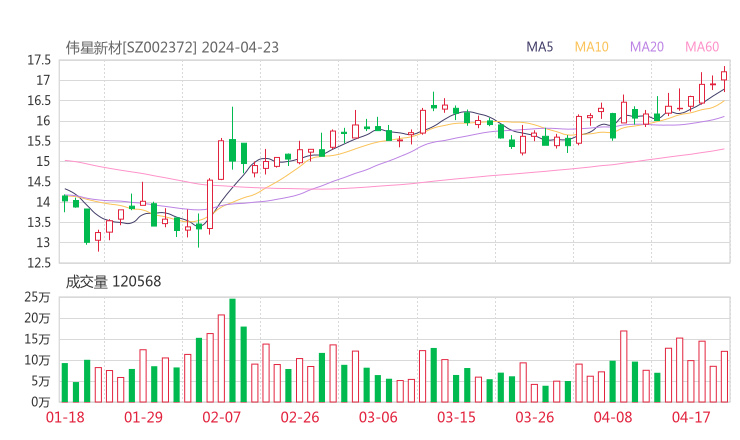Screen dimensions: 740x440
Task: Select the rightmost red volume bar
Action: click(x=724, y=377)
